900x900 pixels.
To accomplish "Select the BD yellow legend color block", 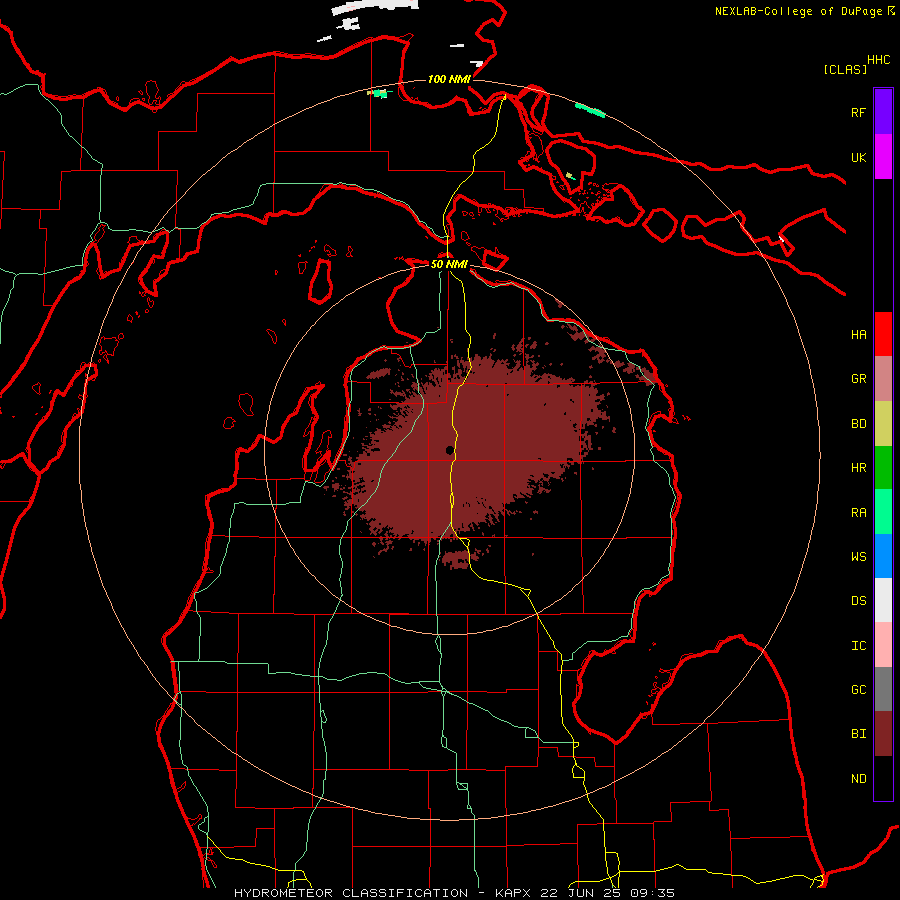I will [x=883, y=424].
